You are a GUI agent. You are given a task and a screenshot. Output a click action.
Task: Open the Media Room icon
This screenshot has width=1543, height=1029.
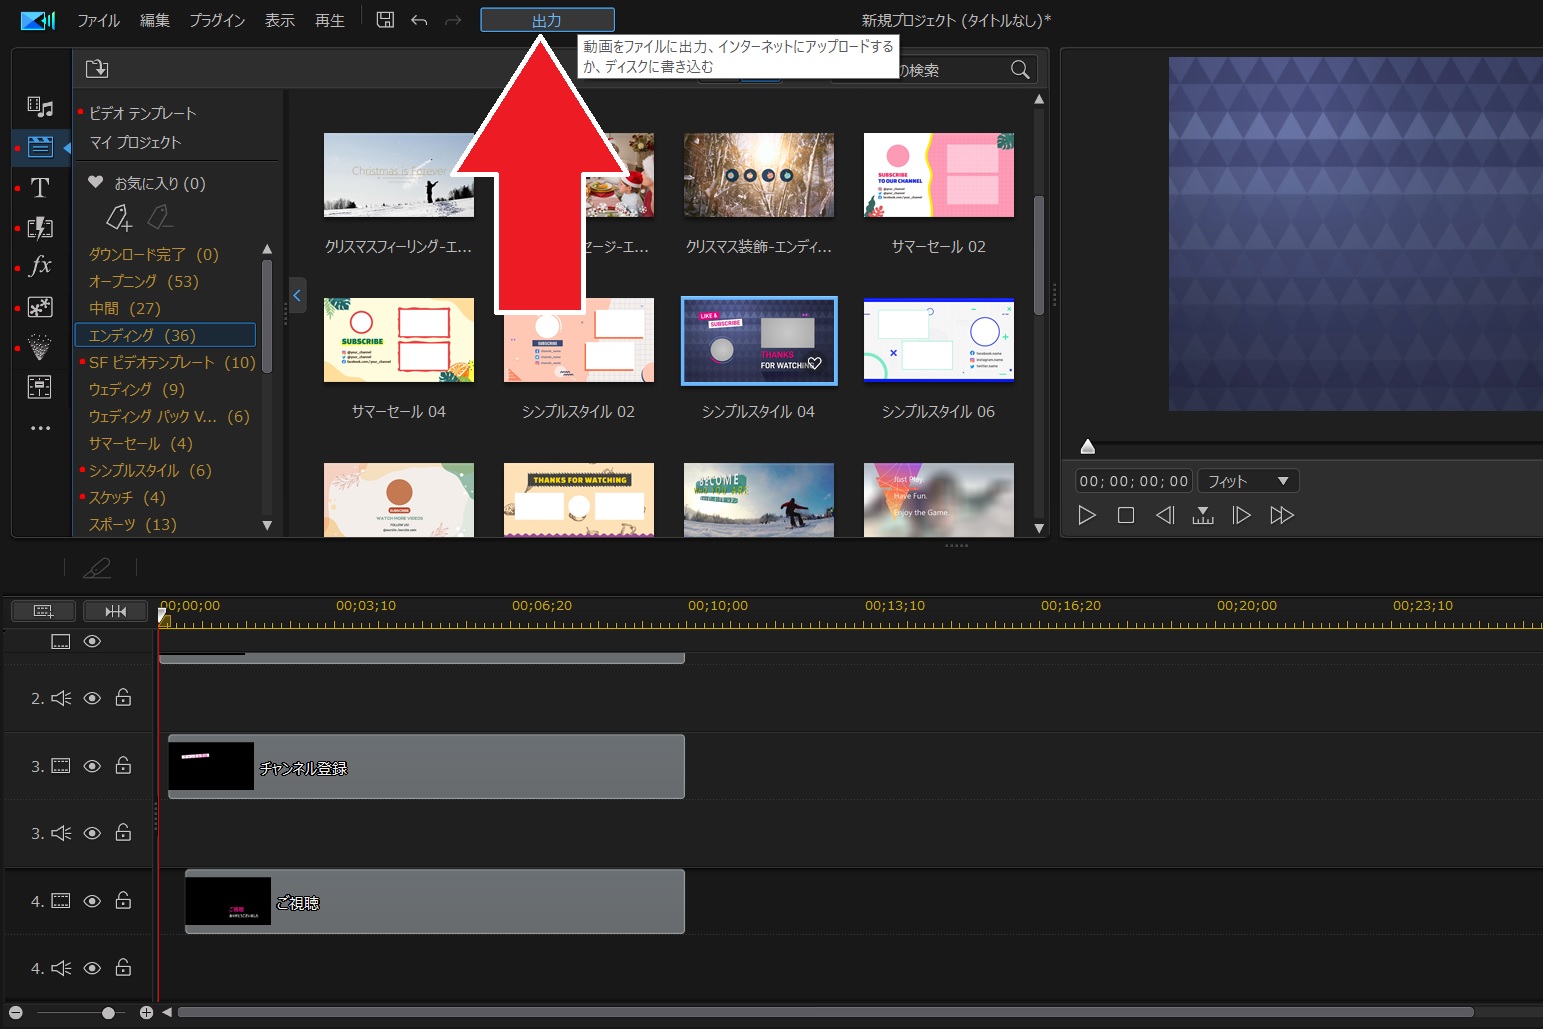click(x=40, y=107)
